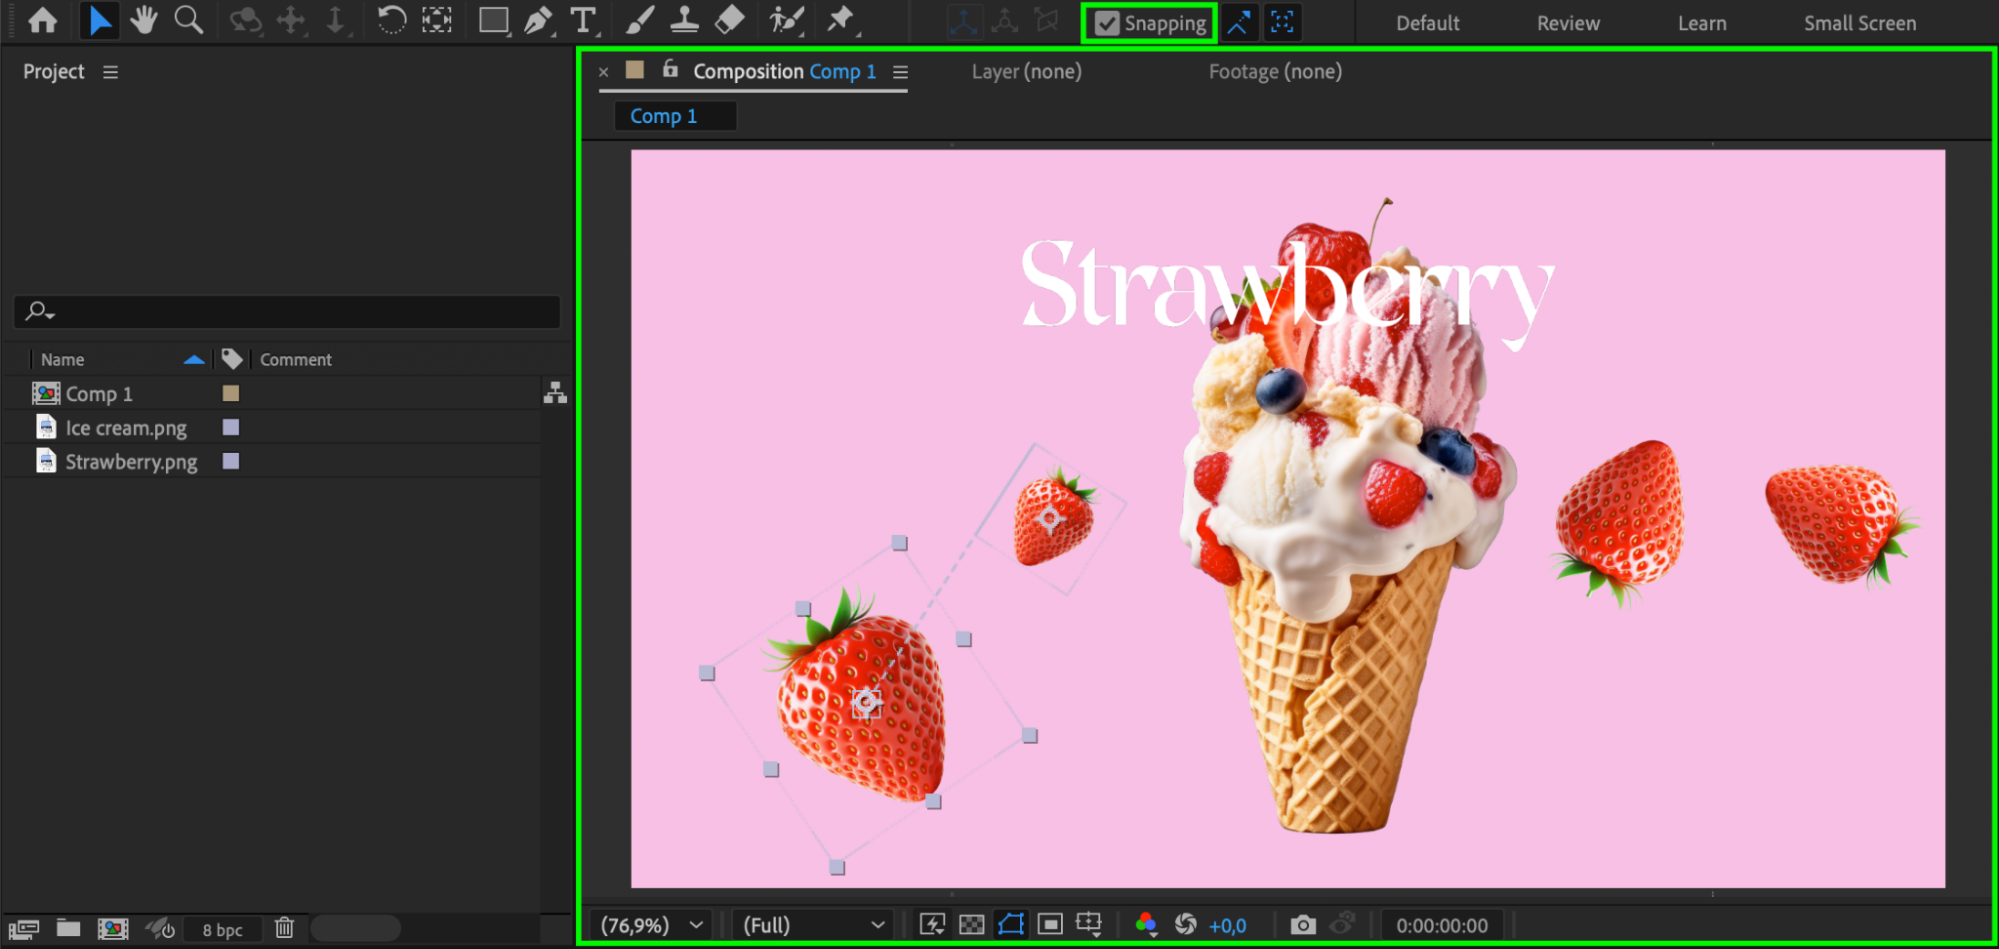Activate the Eraser tool

(x=730, y=20)
